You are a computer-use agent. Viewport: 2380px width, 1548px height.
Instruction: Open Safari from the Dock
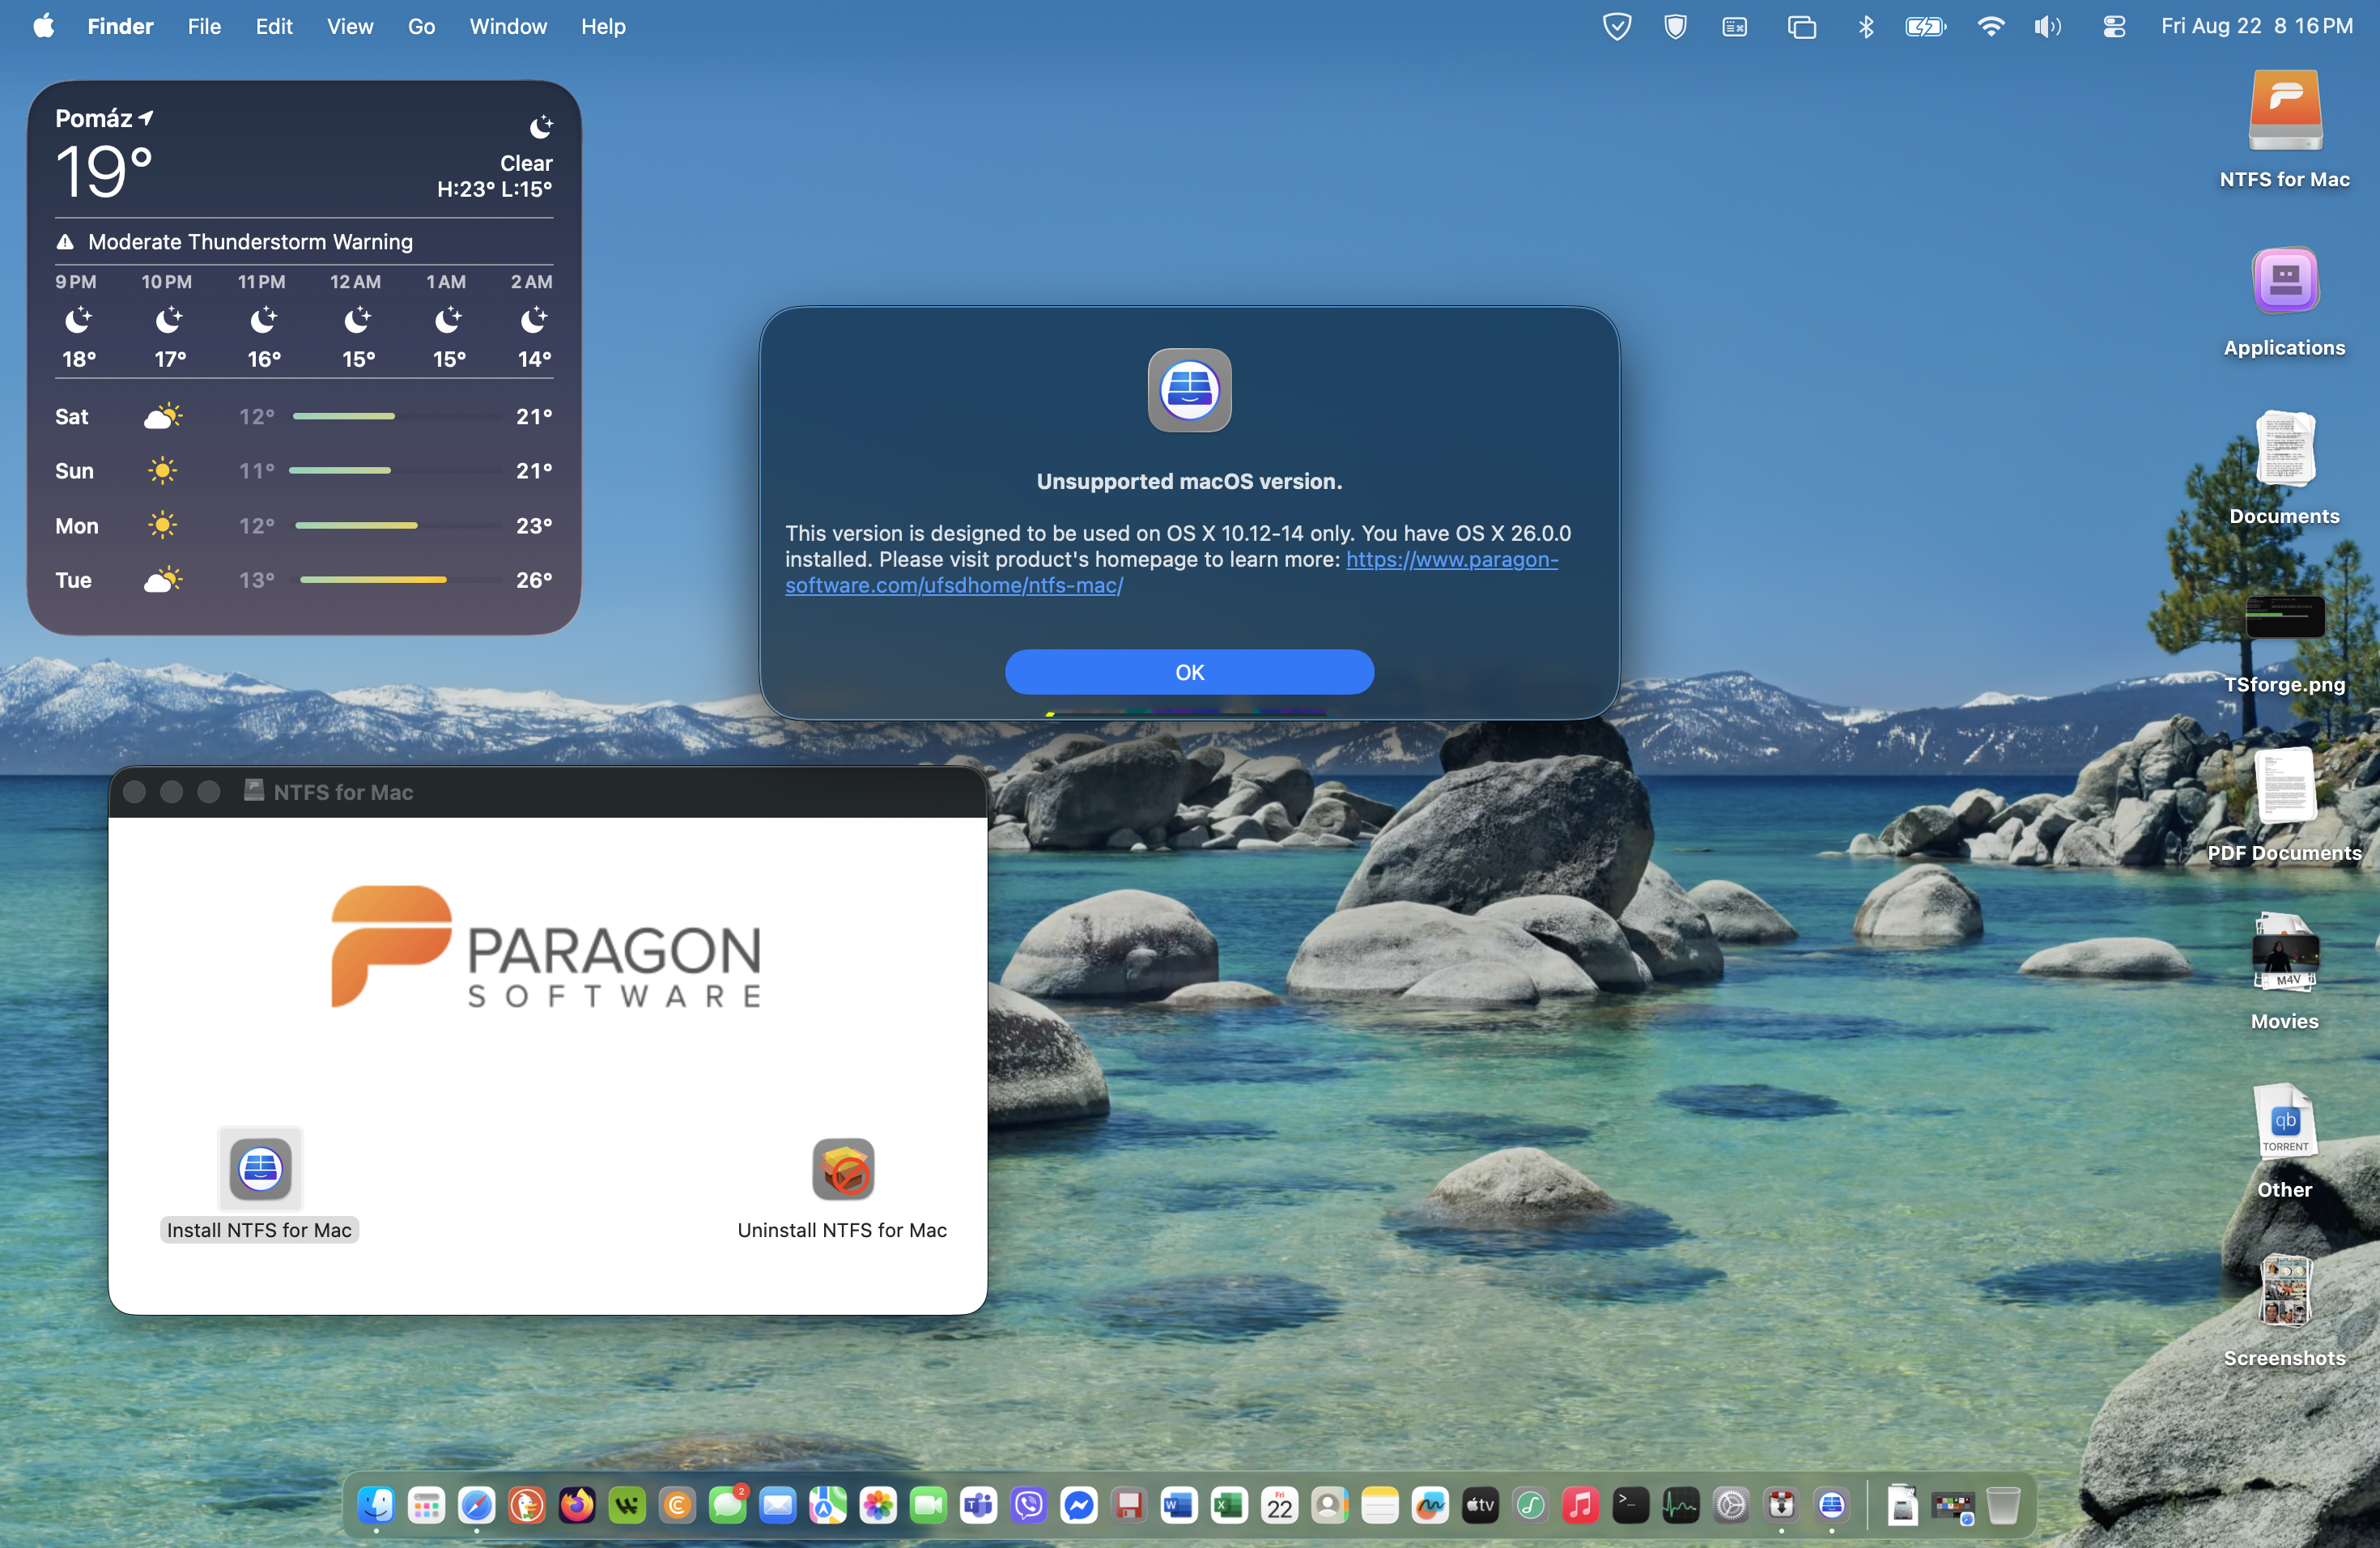(x=477, y=1505)
